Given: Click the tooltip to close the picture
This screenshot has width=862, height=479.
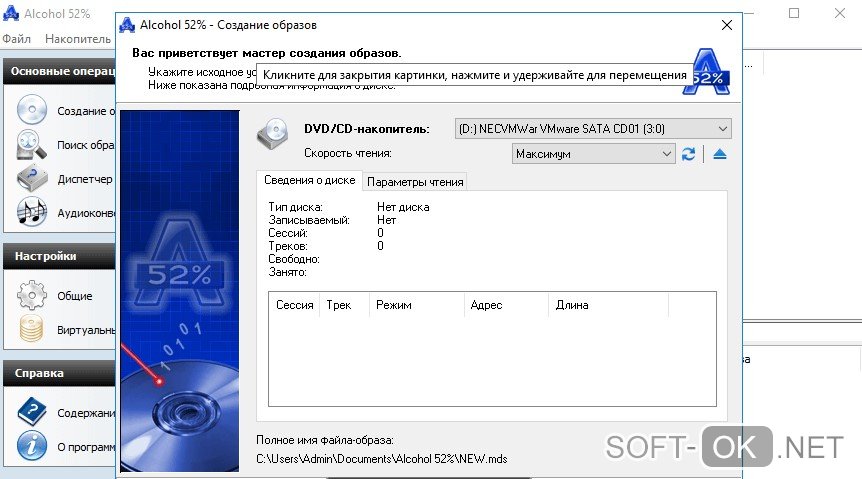Looking at the screenshot, I should coord(474,75).
